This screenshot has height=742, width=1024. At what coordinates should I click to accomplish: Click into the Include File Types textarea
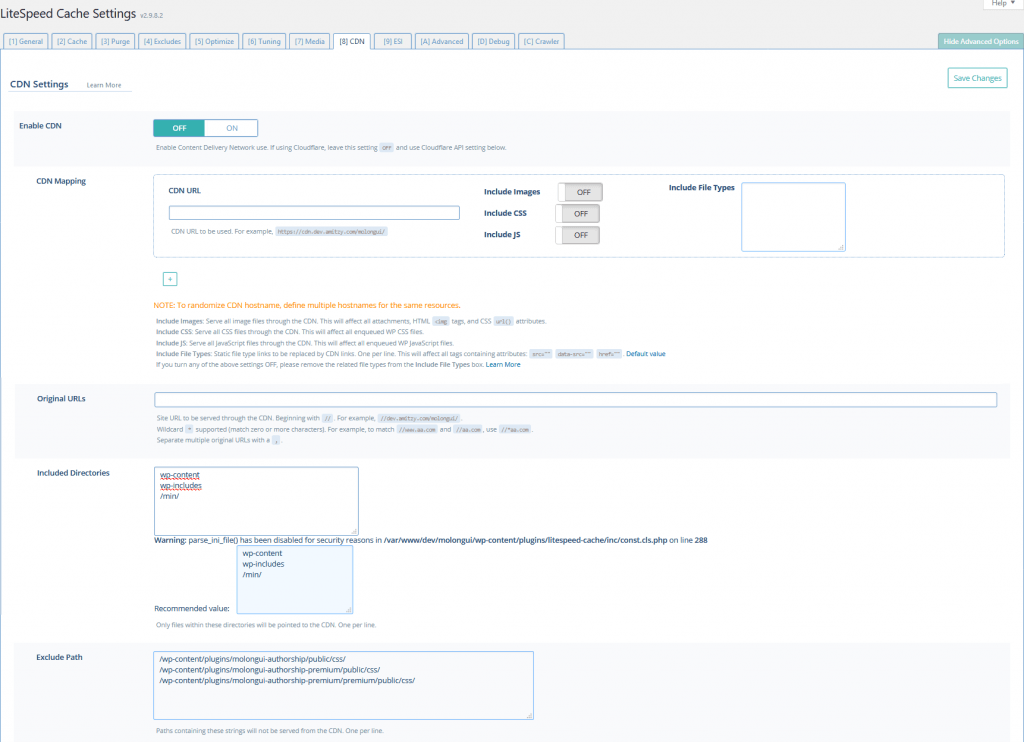click(x=793, y=217)
